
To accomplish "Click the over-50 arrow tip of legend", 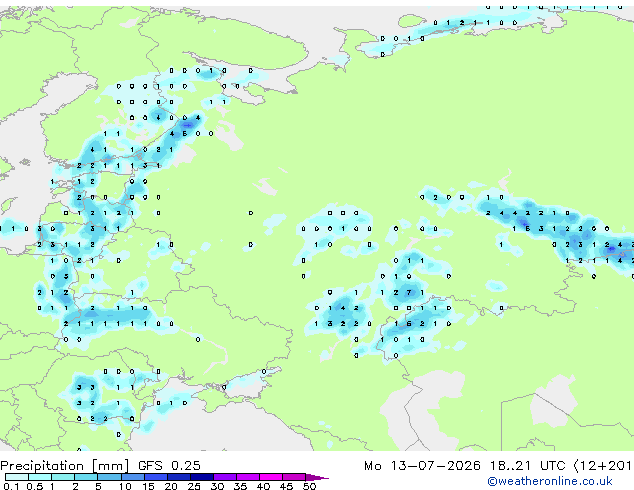I will (x=317, y=477).
